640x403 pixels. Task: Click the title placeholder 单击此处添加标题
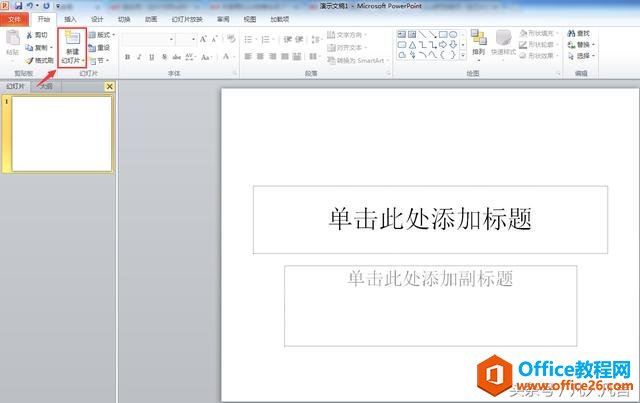429,218
